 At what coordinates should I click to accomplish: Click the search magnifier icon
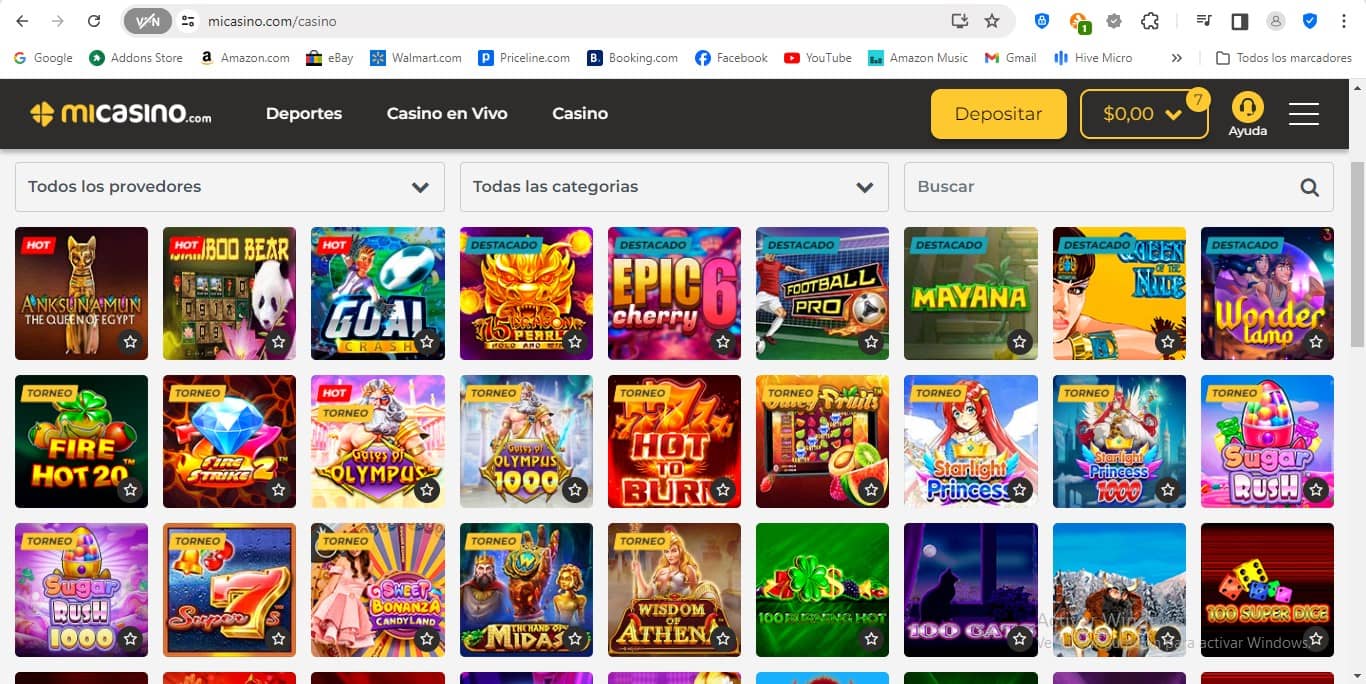point(1310,187)
